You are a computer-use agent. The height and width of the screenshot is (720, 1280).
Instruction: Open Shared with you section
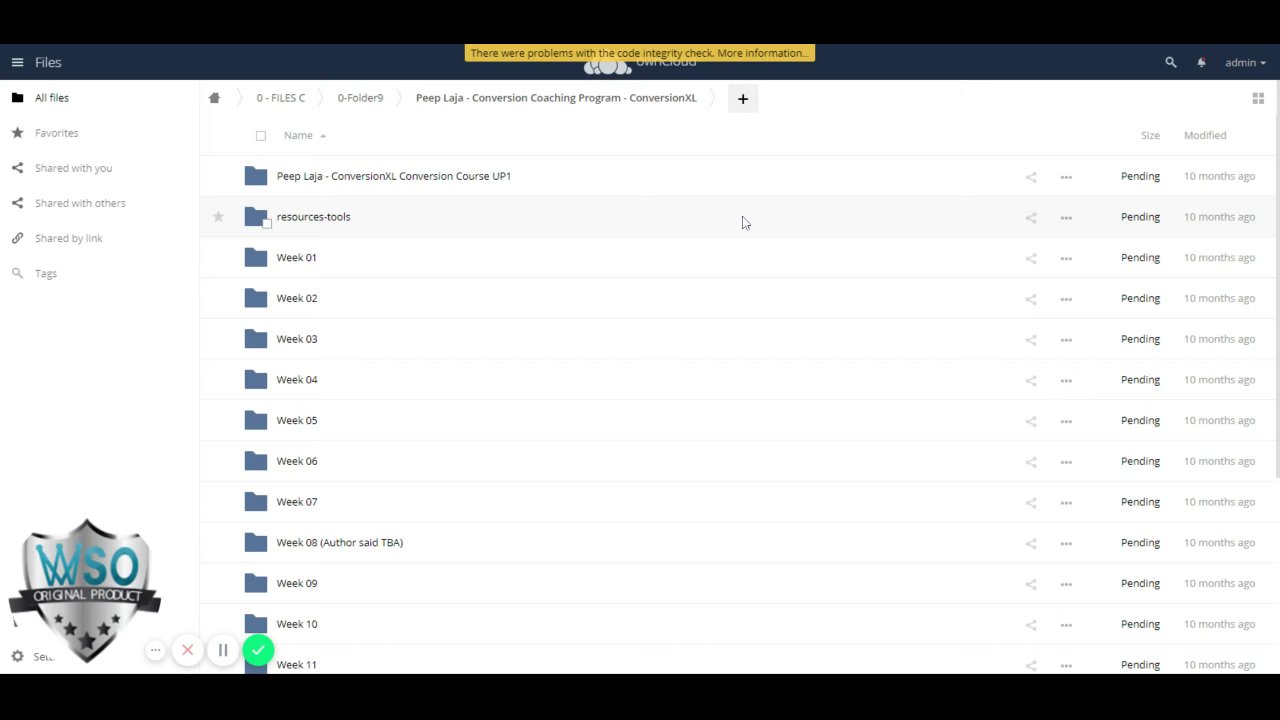pos(73,168)
